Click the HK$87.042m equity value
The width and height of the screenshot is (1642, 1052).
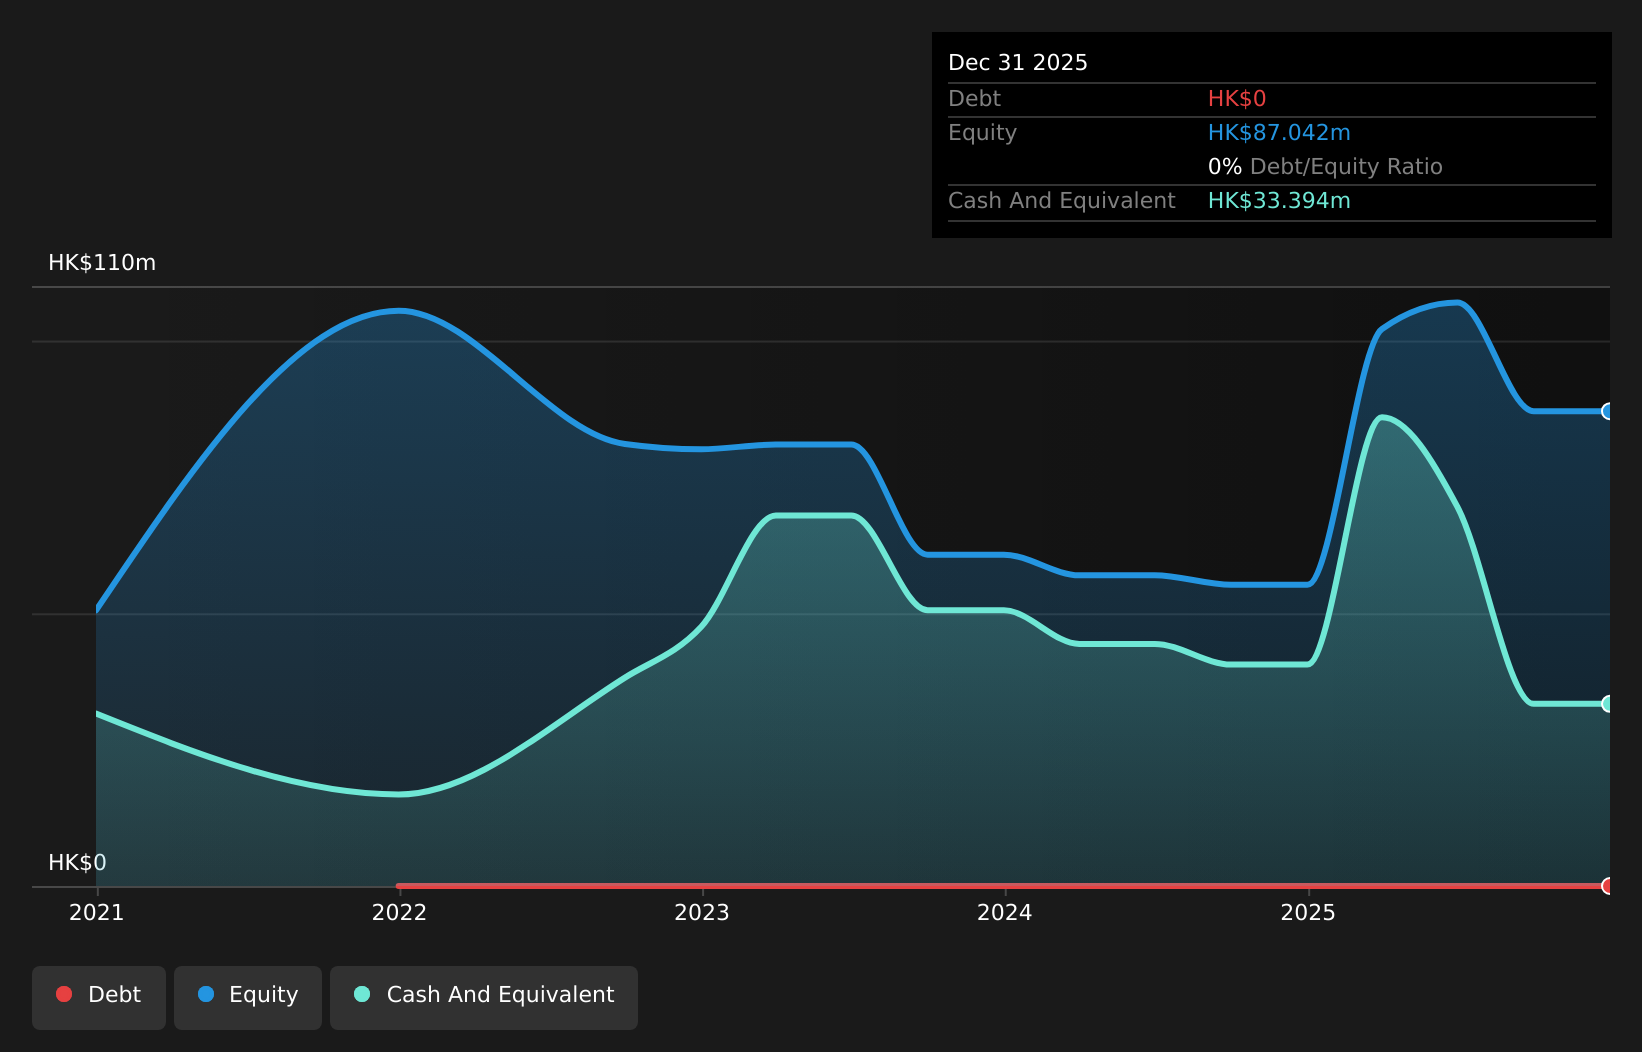[1279, 133]
